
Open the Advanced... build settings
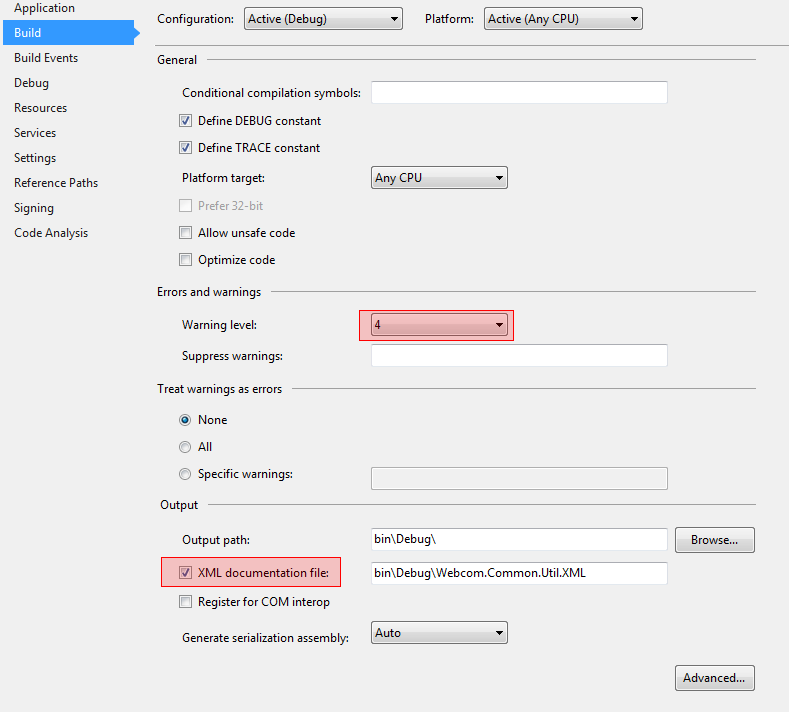tap(715, 678)
